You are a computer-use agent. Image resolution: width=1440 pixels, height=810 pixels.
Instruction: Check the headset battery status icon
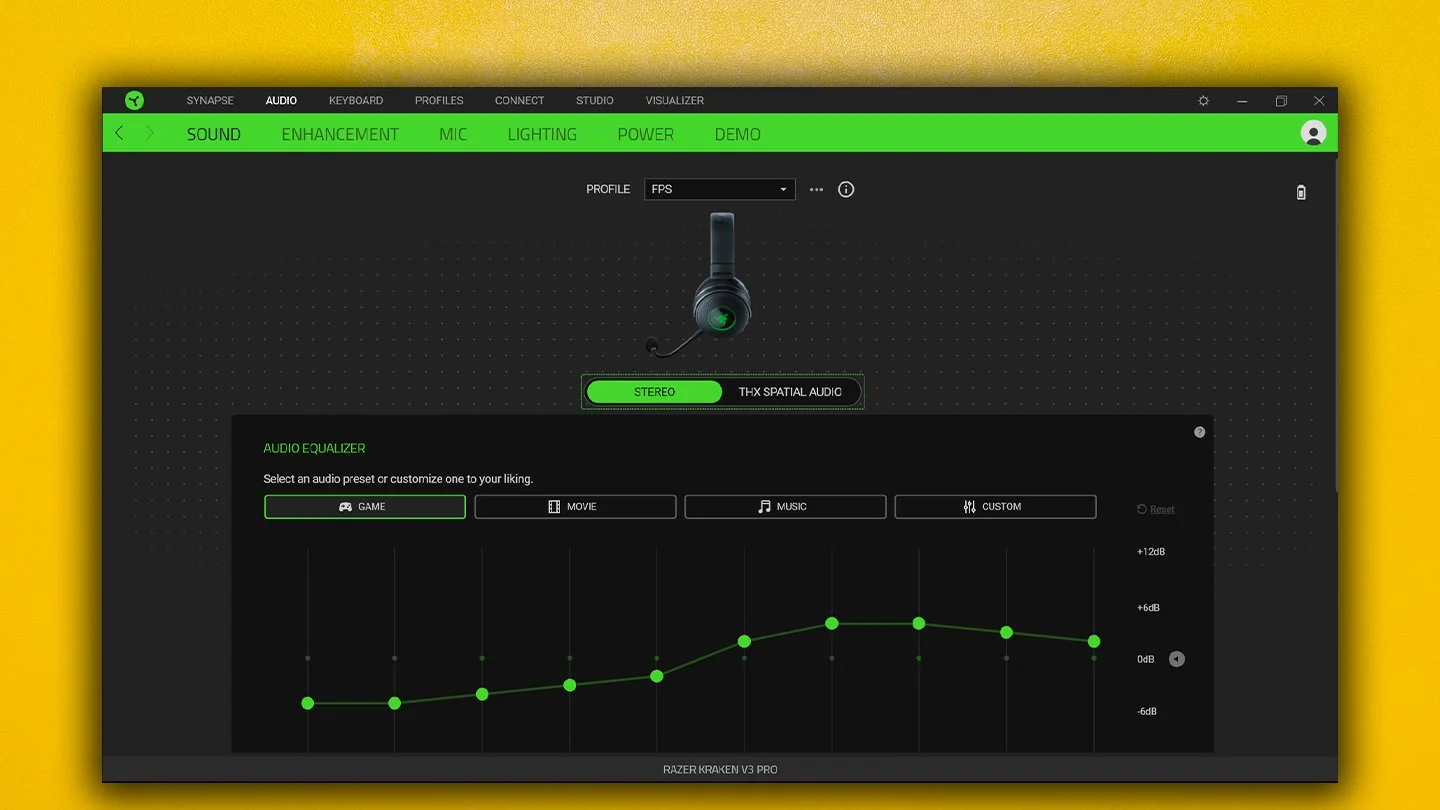(1301, 192)
